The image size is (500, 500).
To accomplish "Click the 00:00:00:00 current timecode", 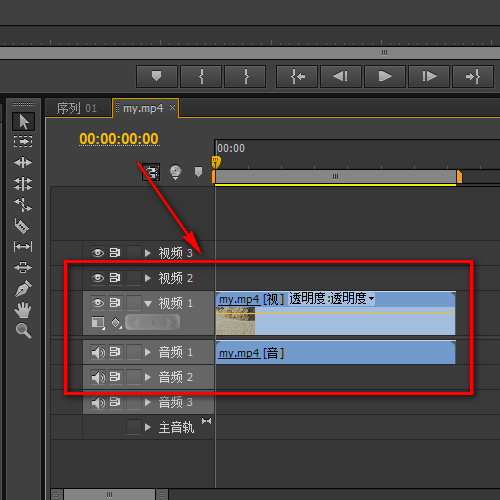I will (119, 139).
